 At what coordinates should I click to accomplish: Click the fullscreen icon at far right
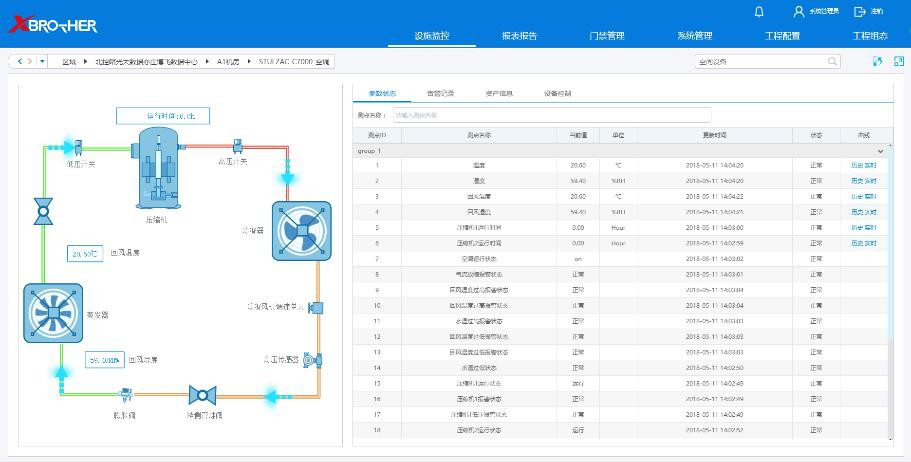click(x=898, y=62)
